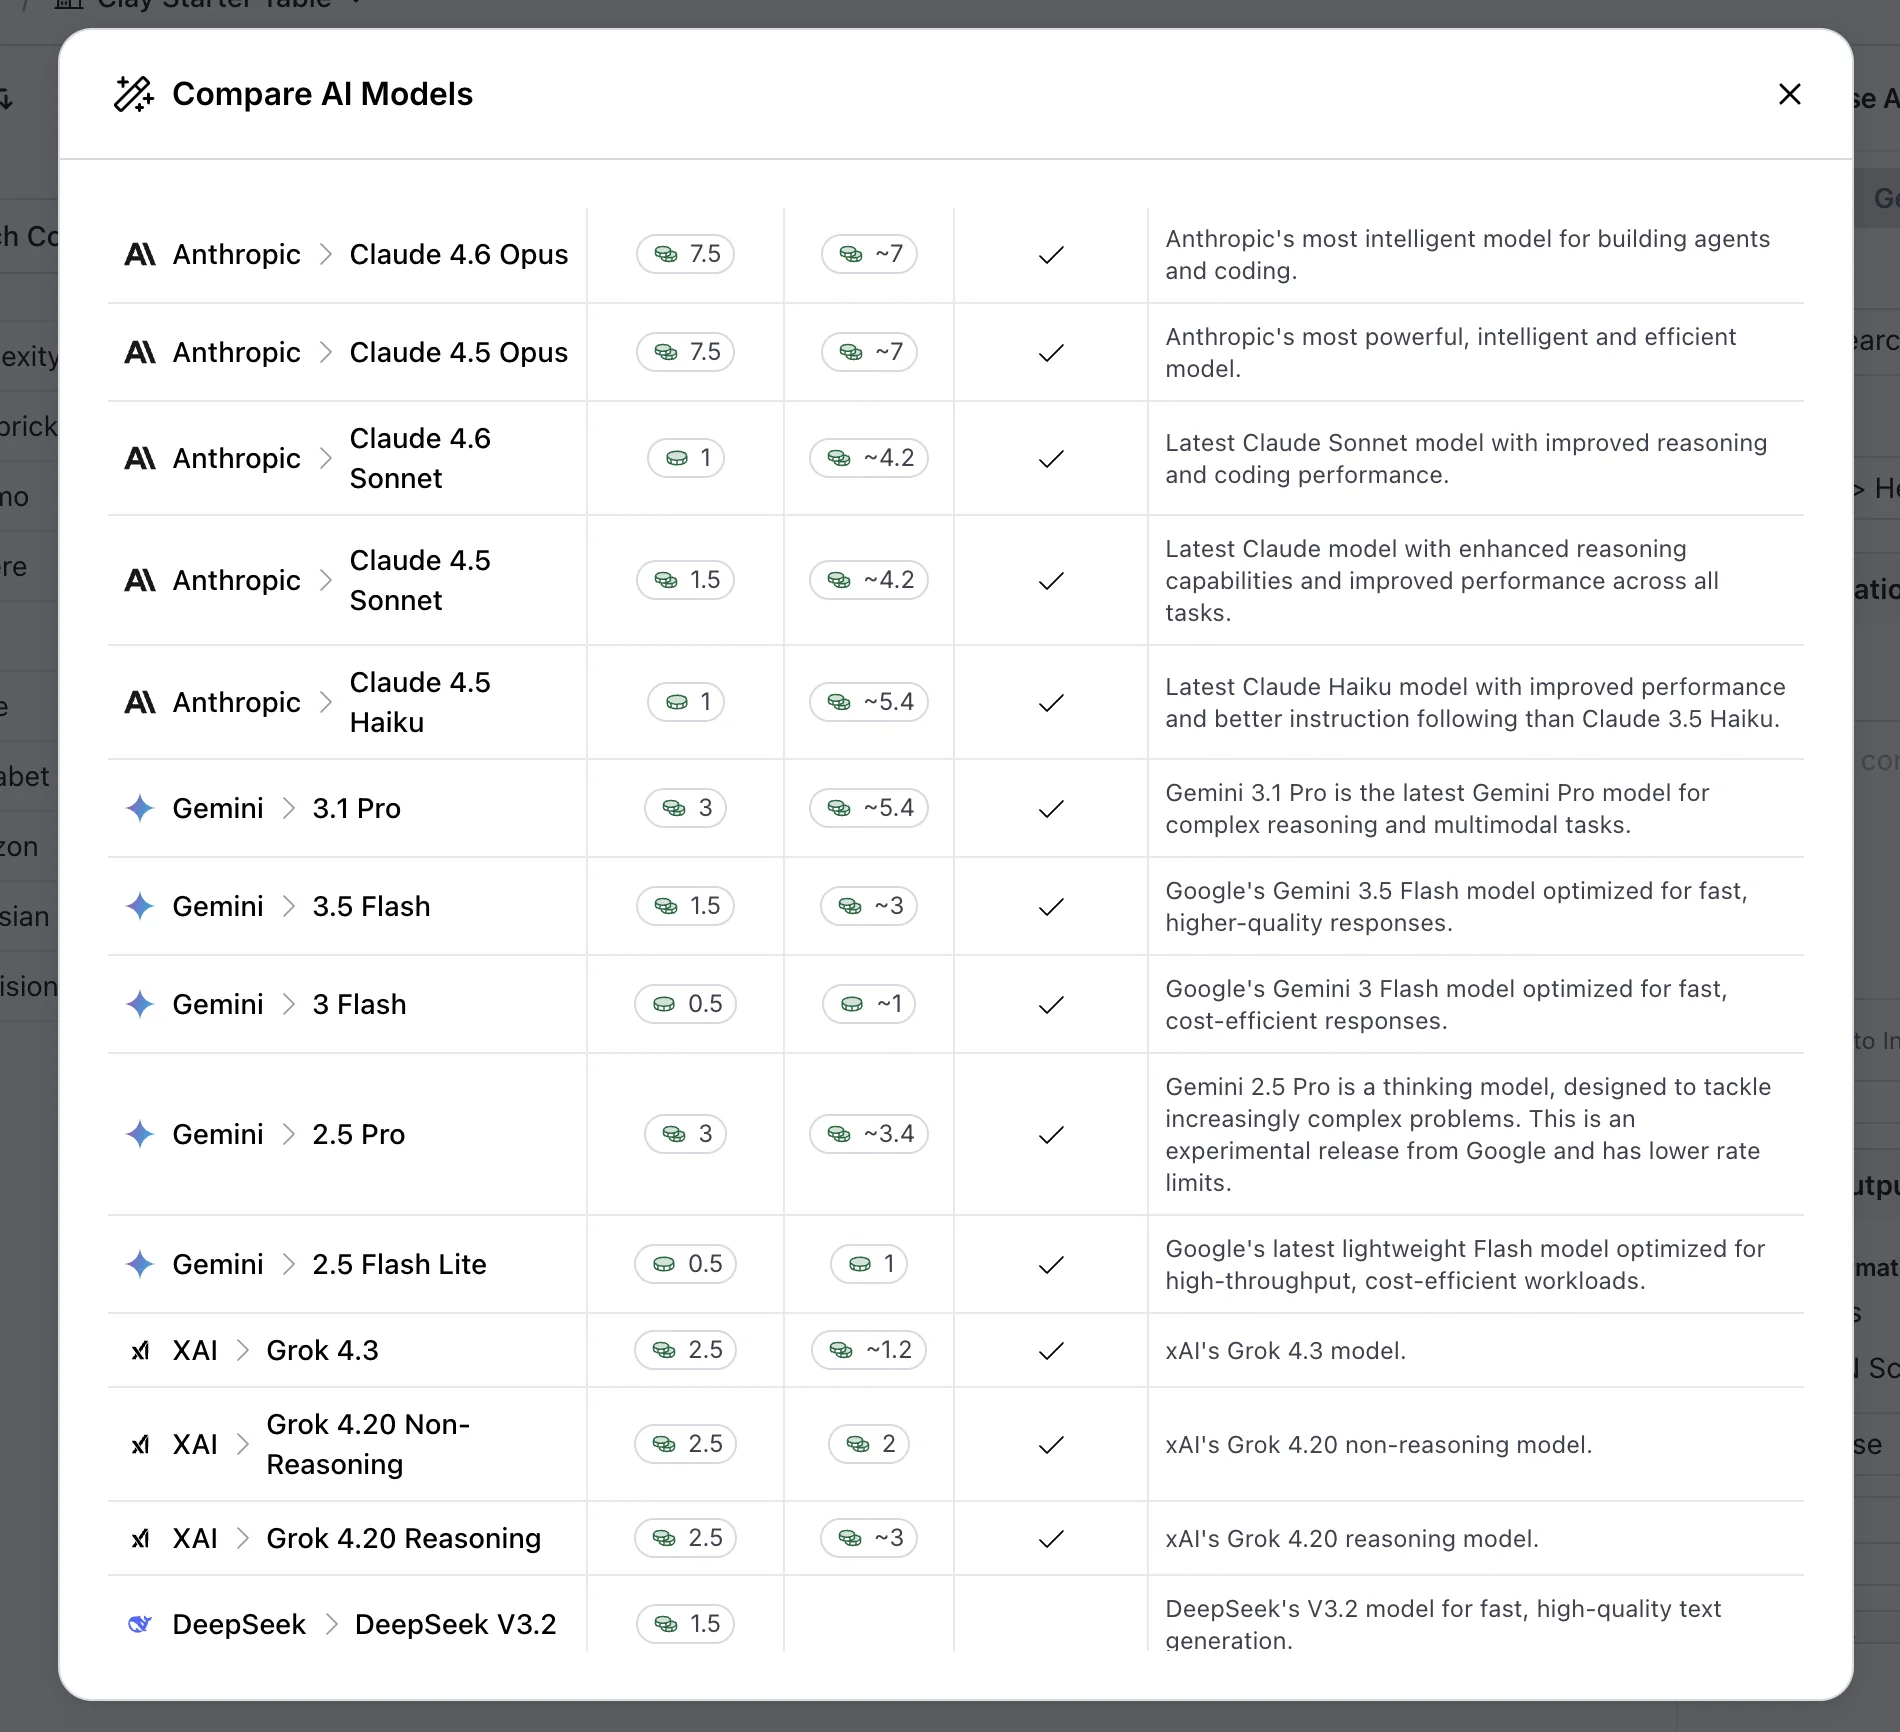1900x1732 pixels.
Task: Select the "Claude 4.6 Sonnet" model name
Action: pos(420,458)
